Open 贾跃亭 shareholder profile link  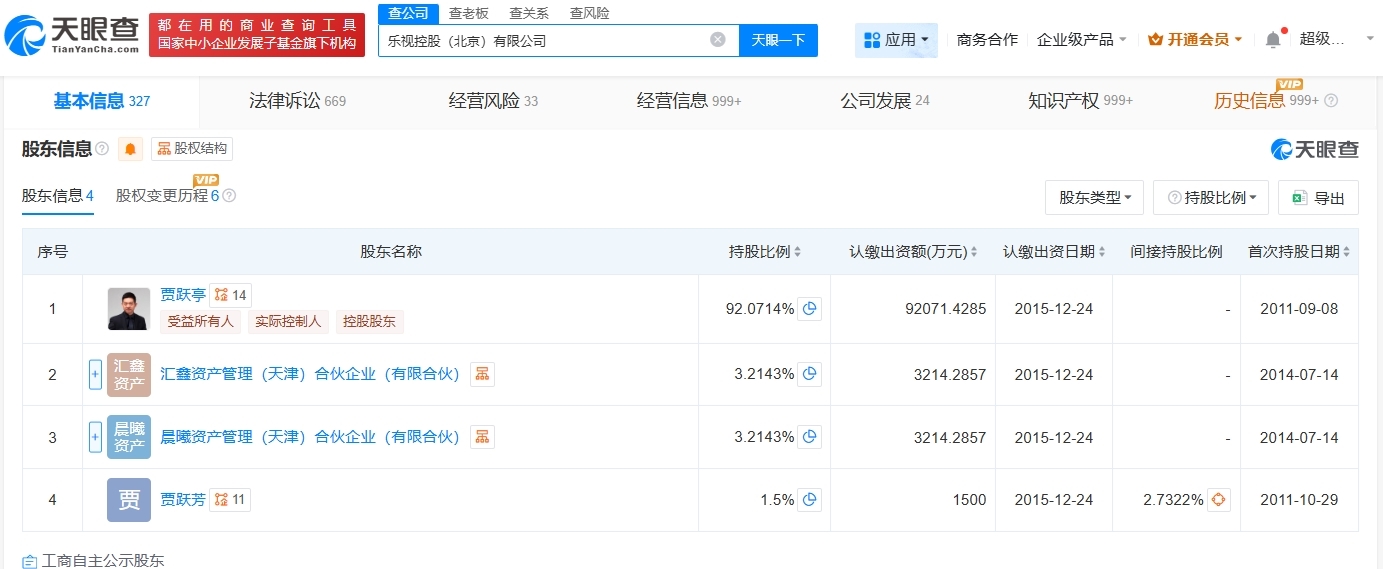click(x=183, y=295)
